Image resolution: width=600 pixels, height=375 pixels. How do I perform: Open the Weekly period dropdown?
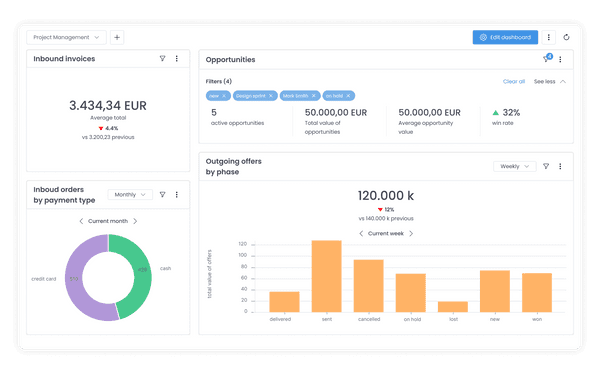pyautogui.click(x=515, y=166)
